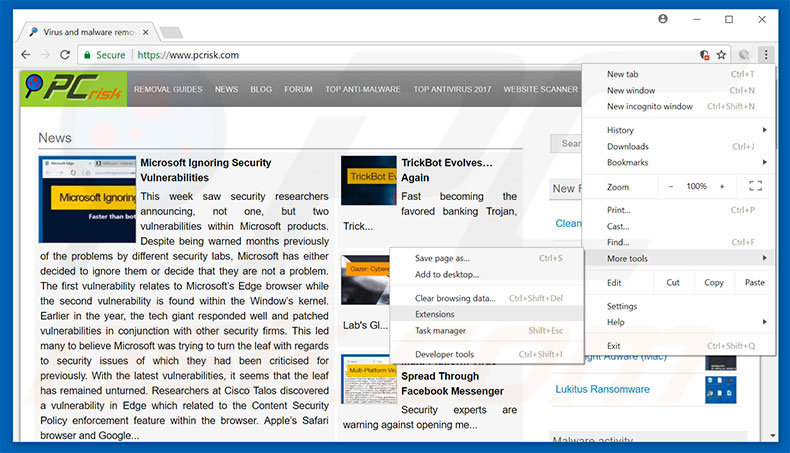Choose New window in the menu
Image resolution: width=790 pixels, height=453 pixels.
[x=679, y=90]
